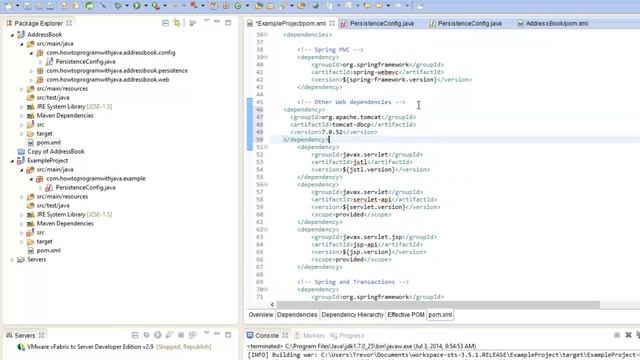Click the Start server icon in Servers view

pos(158,335)
